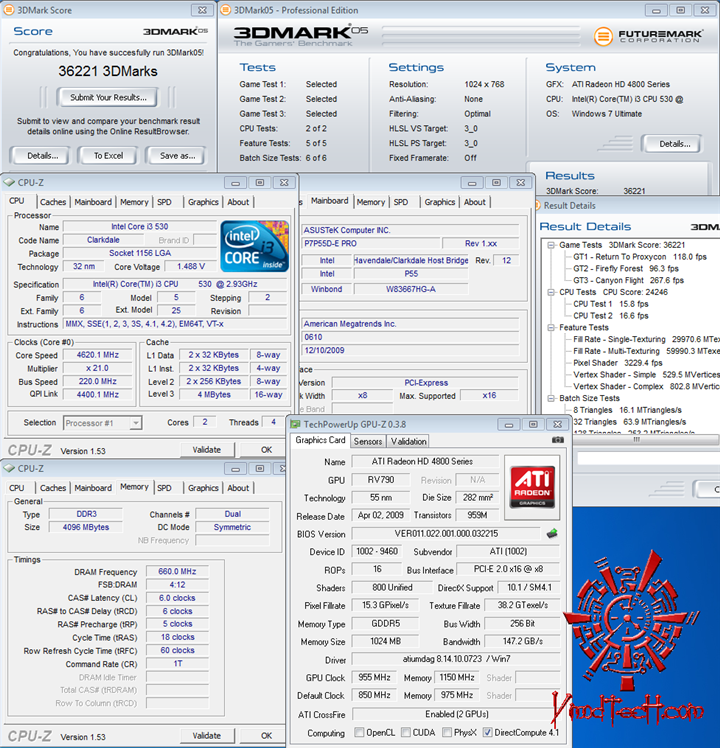
Task: Click the Intel Core i3 logo in CPU-Z
Action: pyautogui.click(x=254, y=246)
